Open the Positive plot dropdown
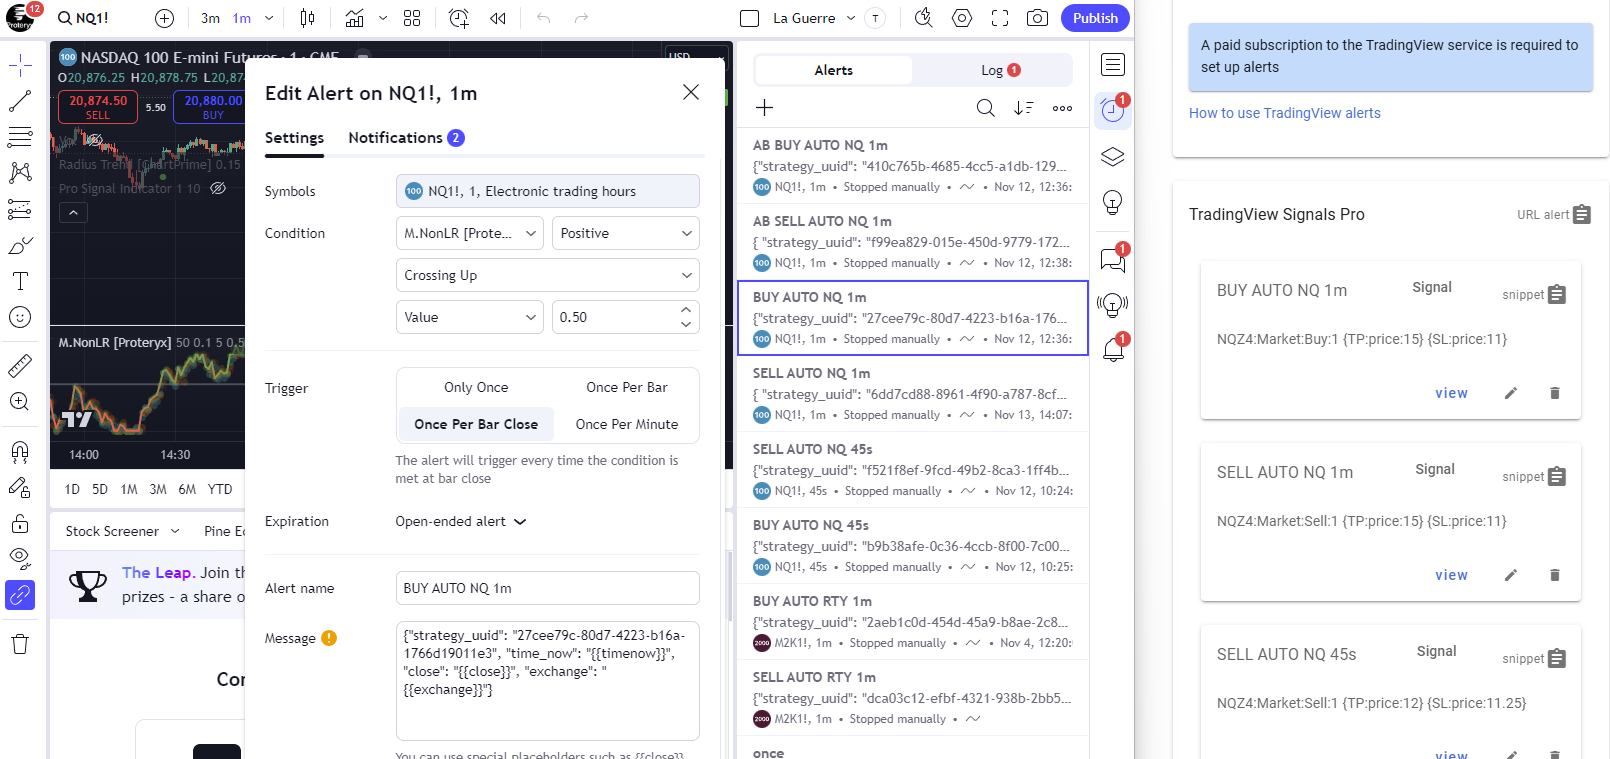Screen dimensions: 1610x759 625,233
